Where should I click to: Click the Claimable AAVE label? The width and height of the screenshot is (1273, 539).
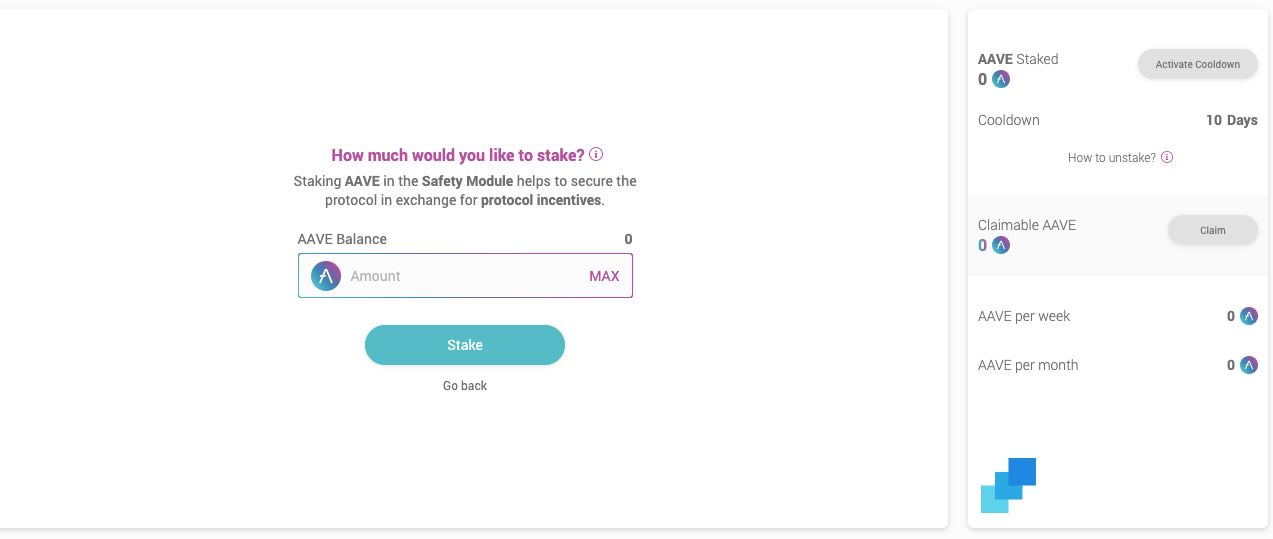(1027, 225)
